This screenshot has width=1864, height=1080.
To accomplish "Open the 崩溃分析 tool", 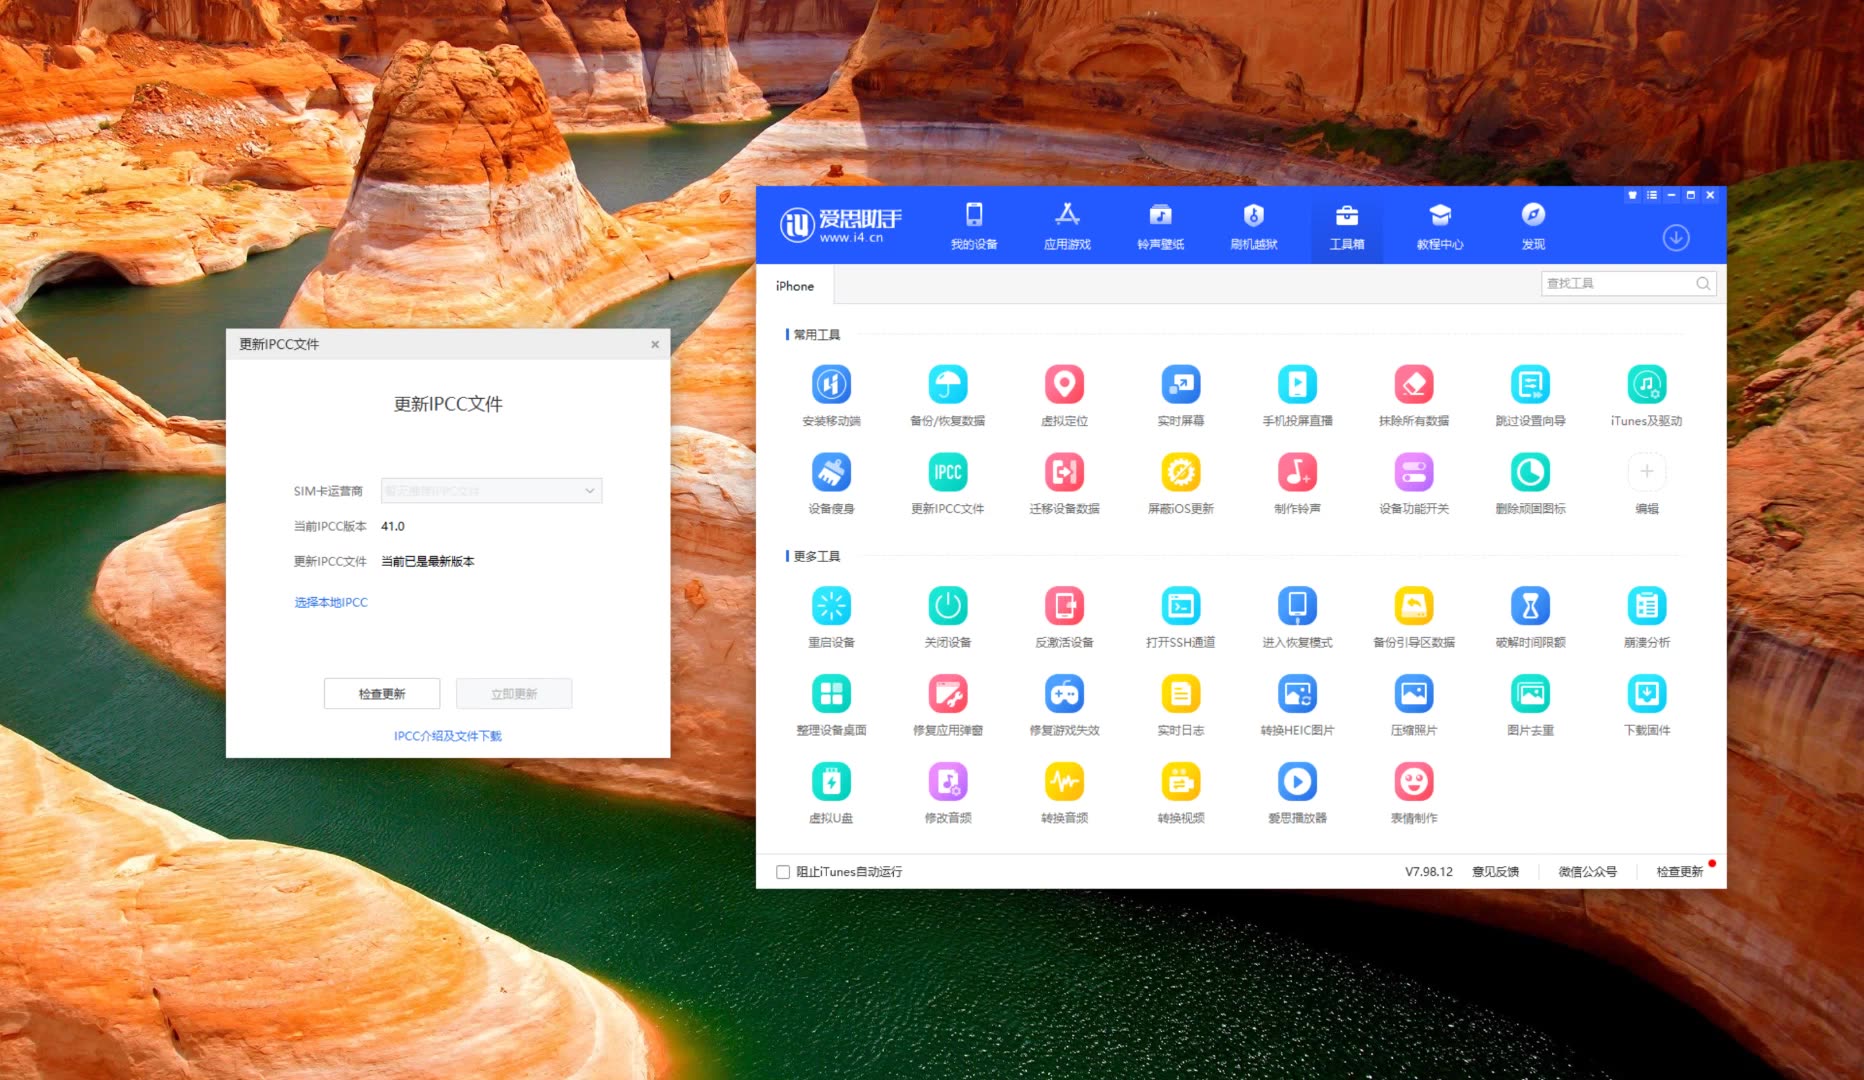I will pos(1647,606).
